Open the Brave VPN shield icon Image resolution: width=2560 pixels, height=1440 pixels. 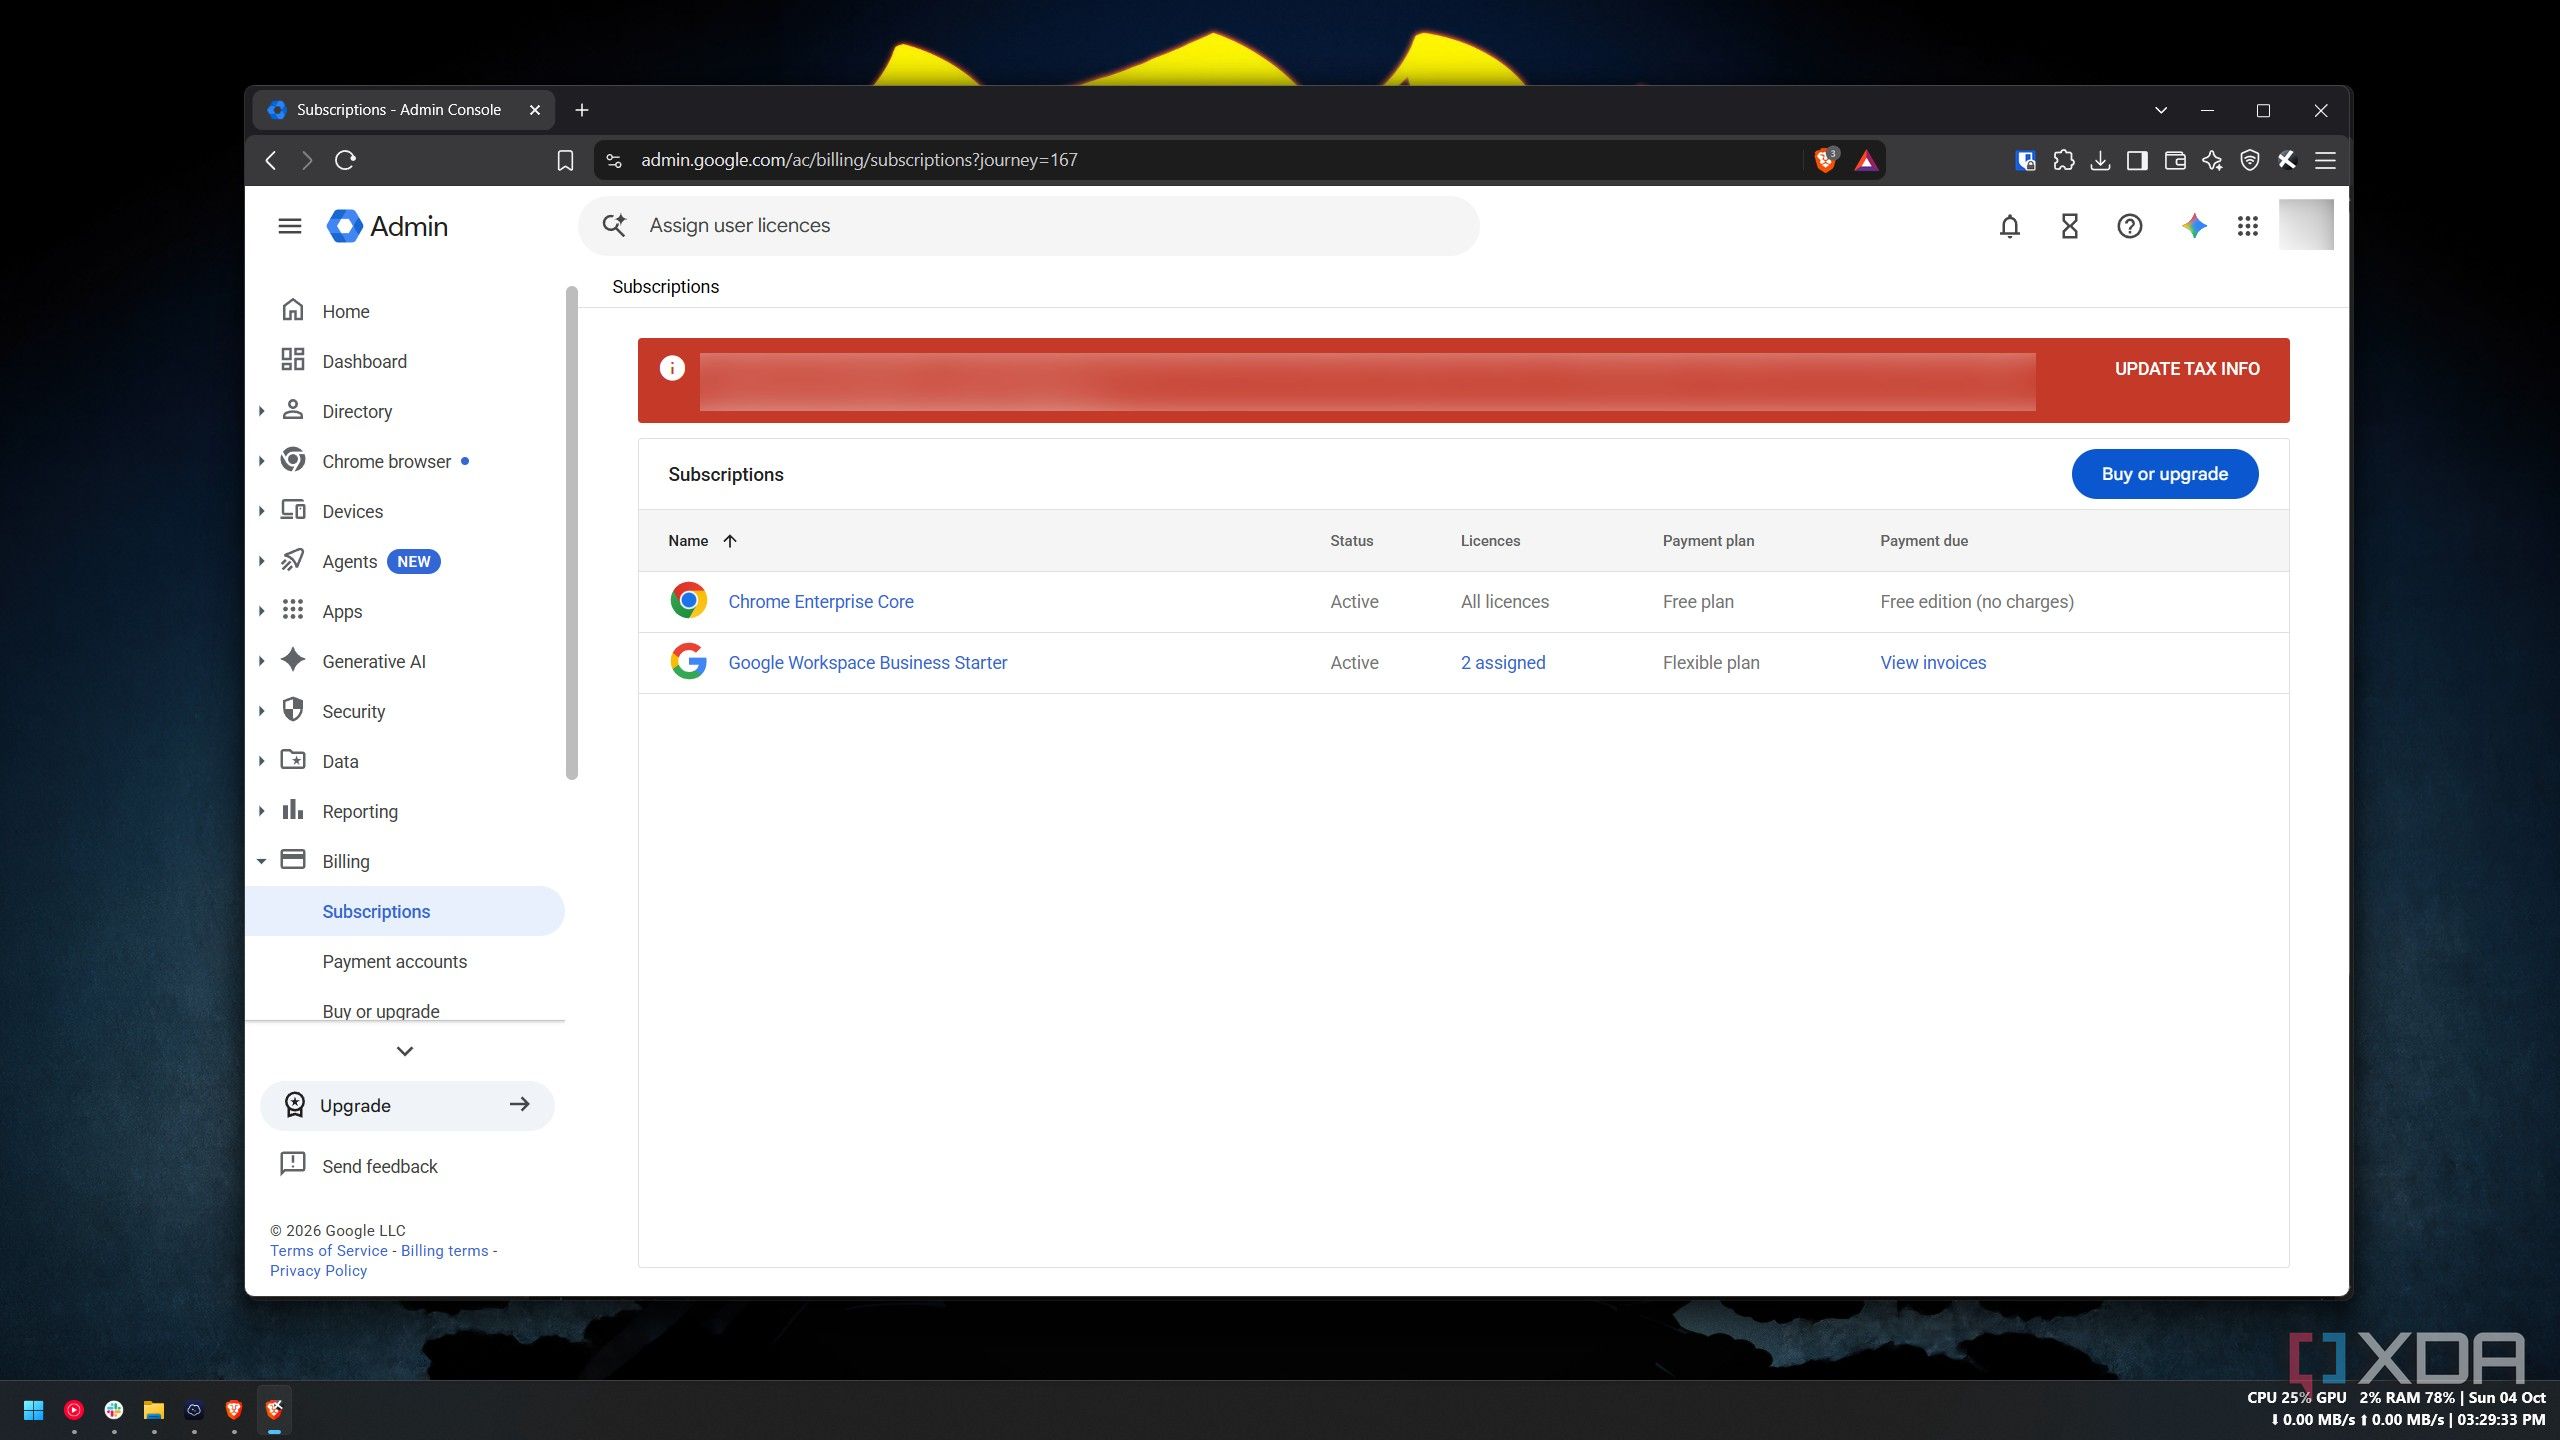pos(2250,160)
